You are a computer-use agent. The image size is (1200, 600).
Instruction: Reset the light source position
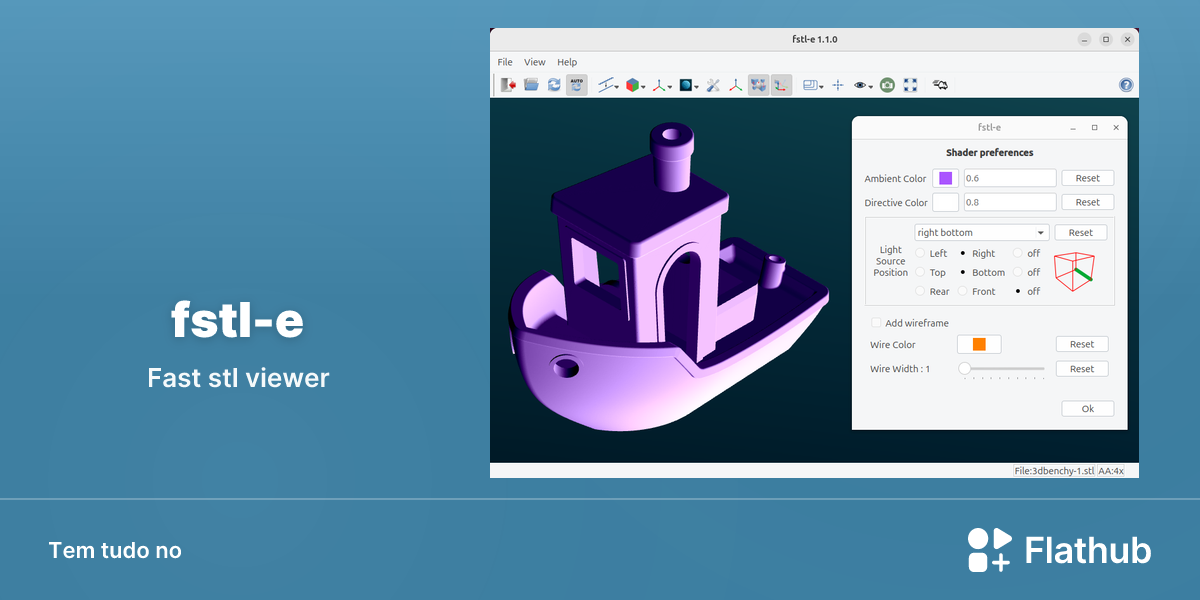click(x=1081, y=232)
